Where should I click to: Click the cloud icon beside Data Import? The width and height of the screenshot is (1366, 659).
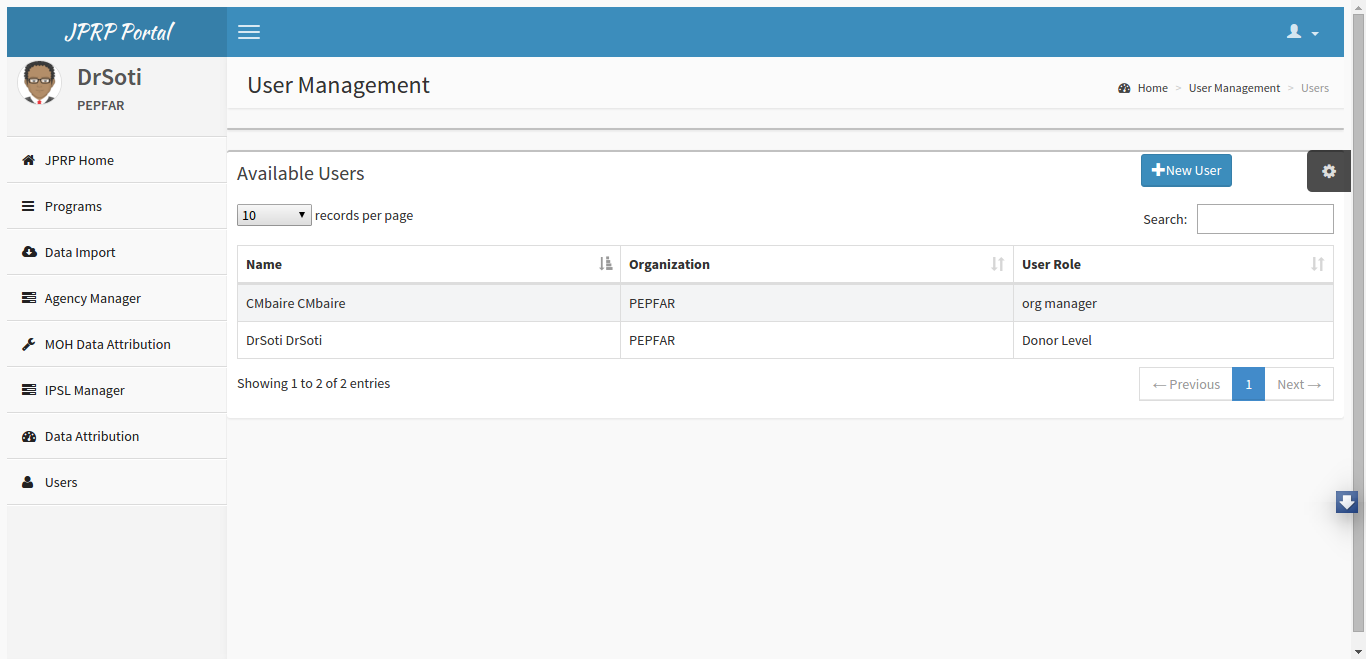[28, 252]
